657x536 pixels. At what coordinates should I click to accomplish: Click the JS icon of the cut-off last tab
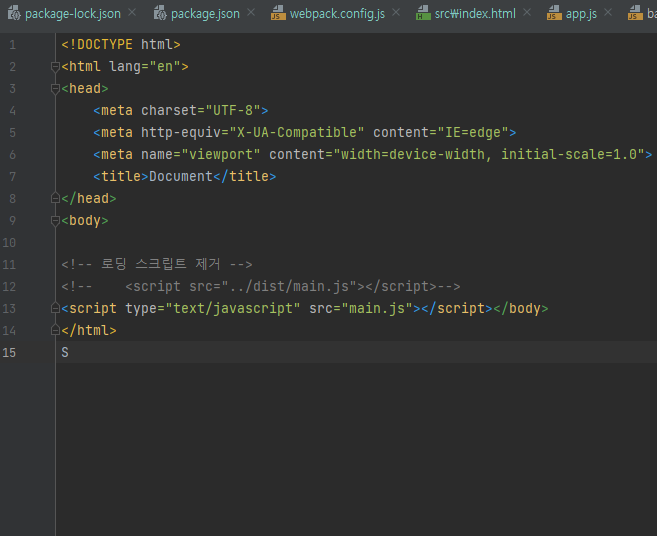(x=635, y=13)
